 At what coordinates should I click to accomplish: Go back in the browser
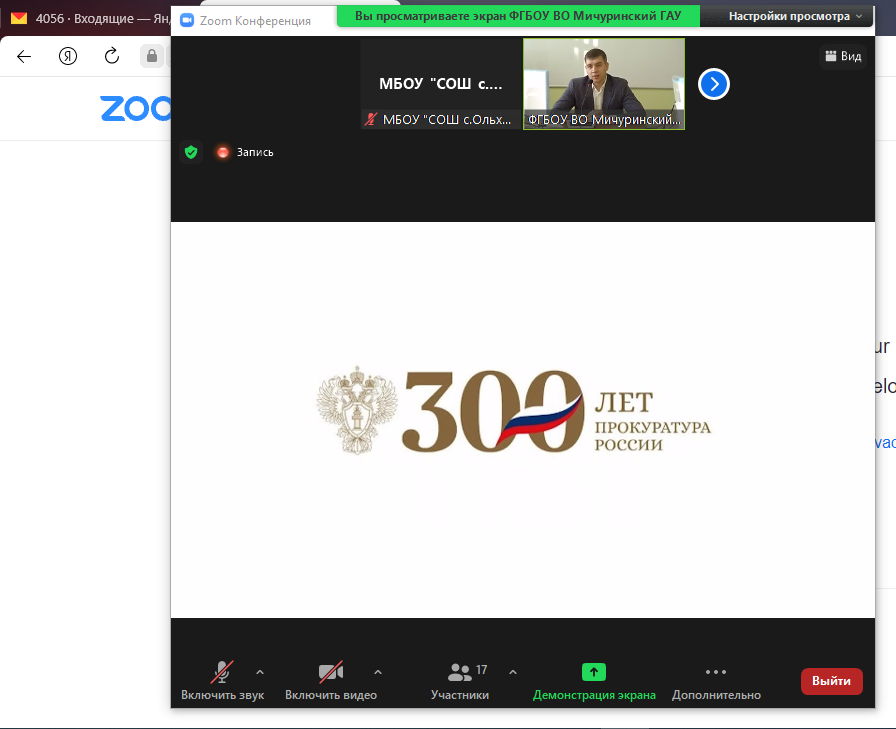24,56
